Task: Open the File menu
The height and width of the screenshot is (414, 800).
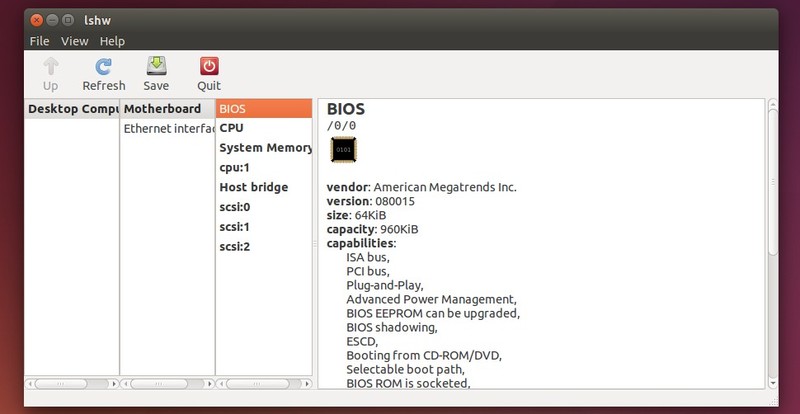Action: point(39,41)
